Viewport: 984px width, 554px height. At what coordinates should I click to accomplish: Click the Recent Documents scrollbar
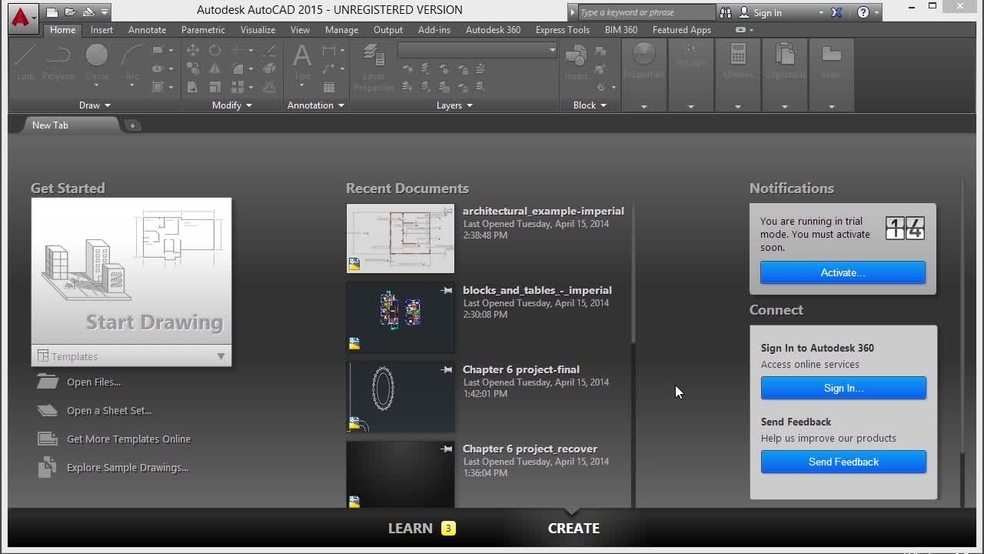[x=633, y=274]
